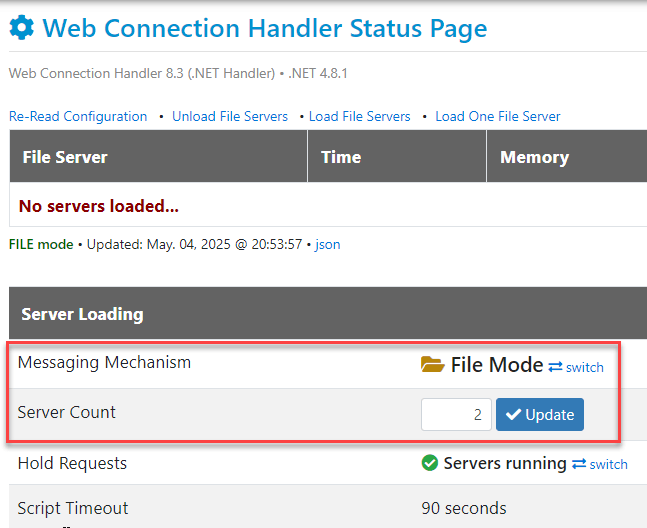
Task: Click the 'Hold Requests' row label
Action: tap(72, 463)
